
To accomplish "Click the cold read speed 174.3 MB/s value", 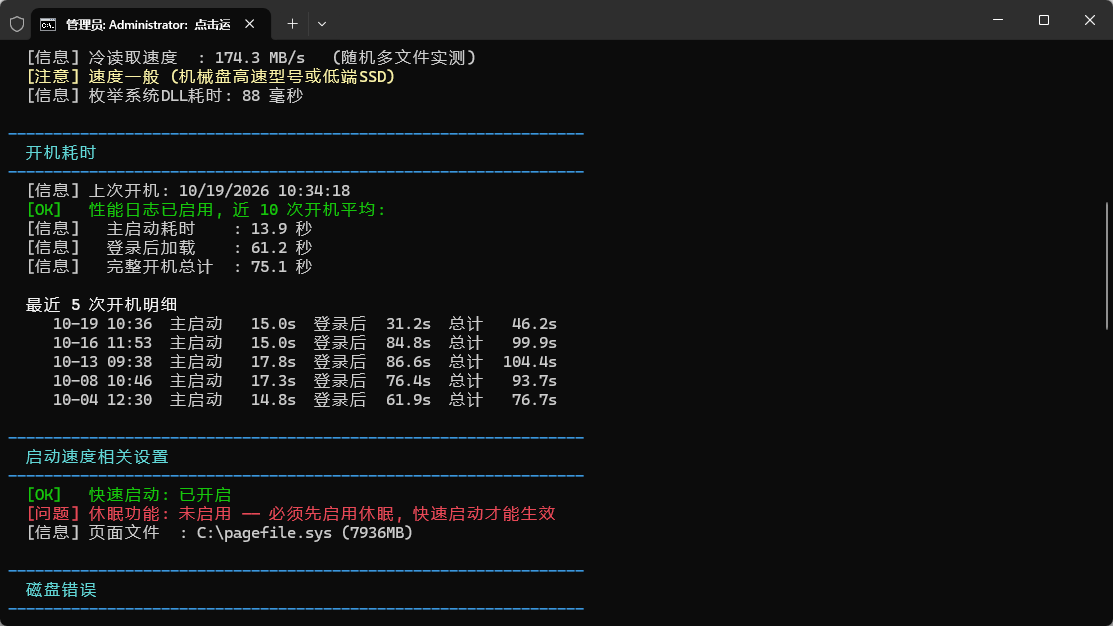I will tap(260, 57).
